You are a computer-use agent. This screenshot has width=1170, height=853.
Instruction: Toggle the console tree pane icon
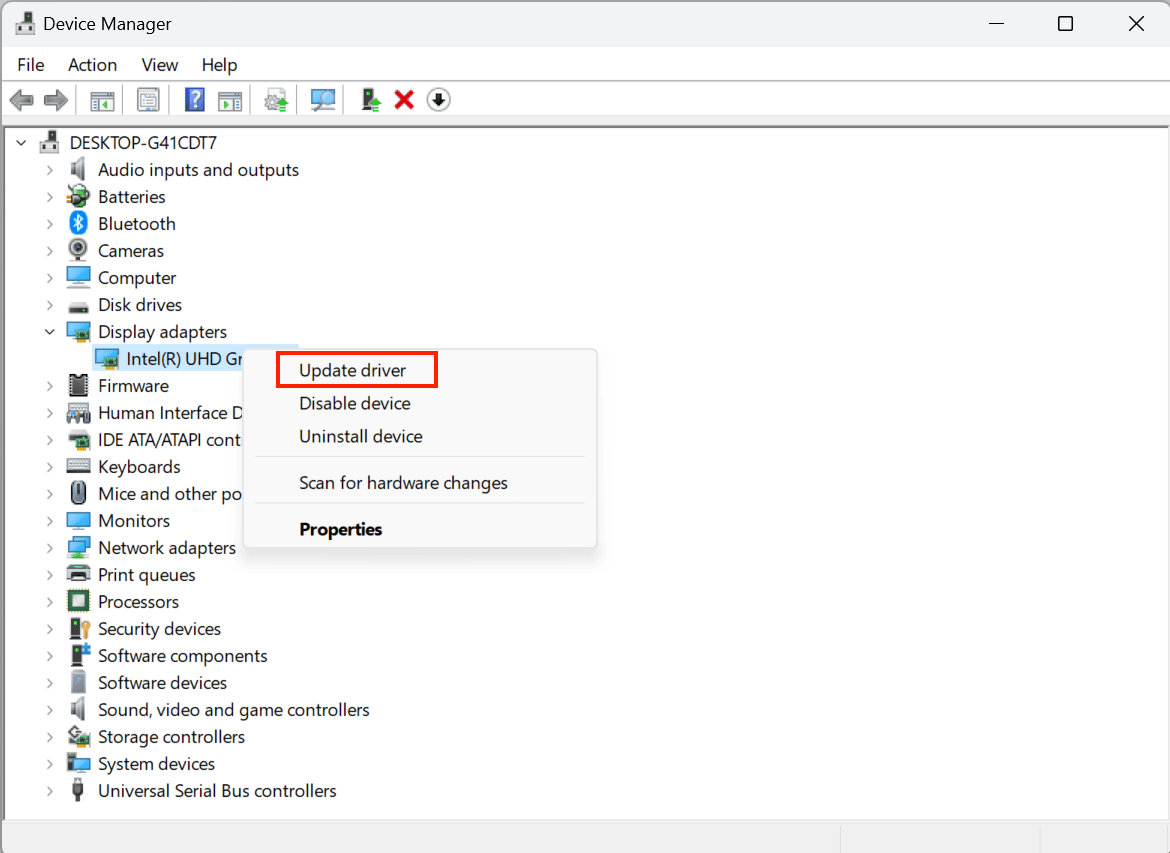(101, 99)
